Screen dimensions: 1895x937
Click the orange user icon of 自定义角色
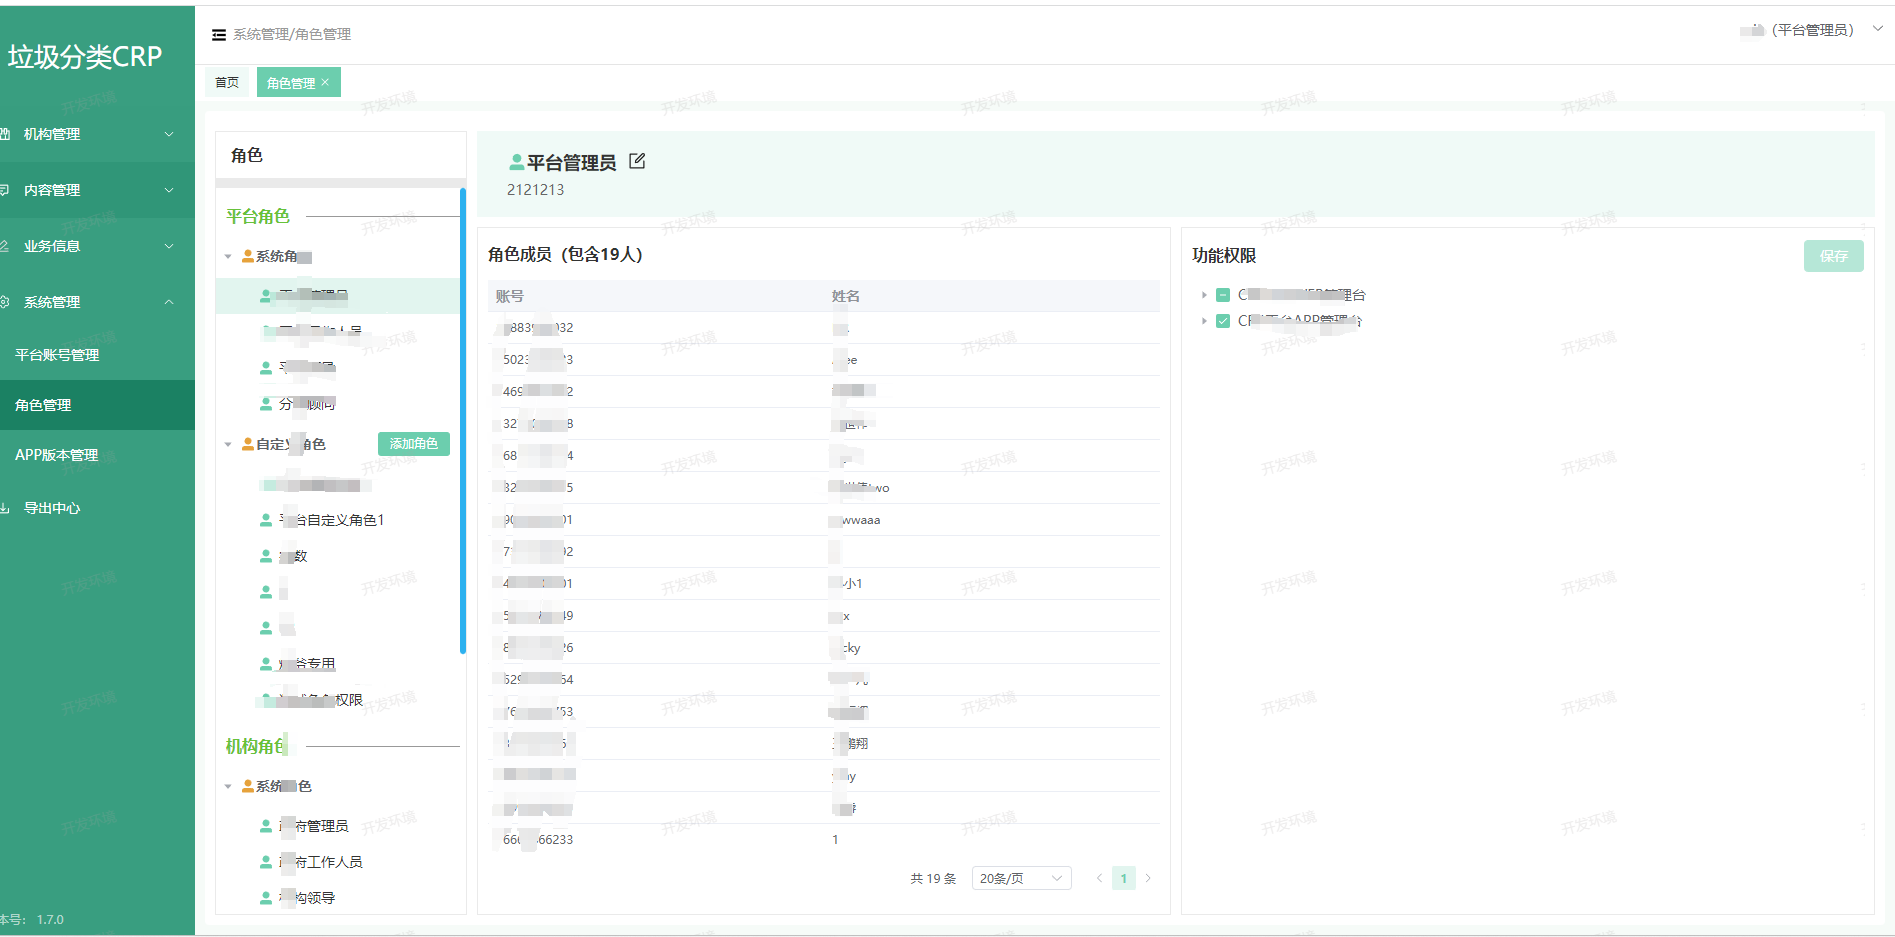coord(248,444)
